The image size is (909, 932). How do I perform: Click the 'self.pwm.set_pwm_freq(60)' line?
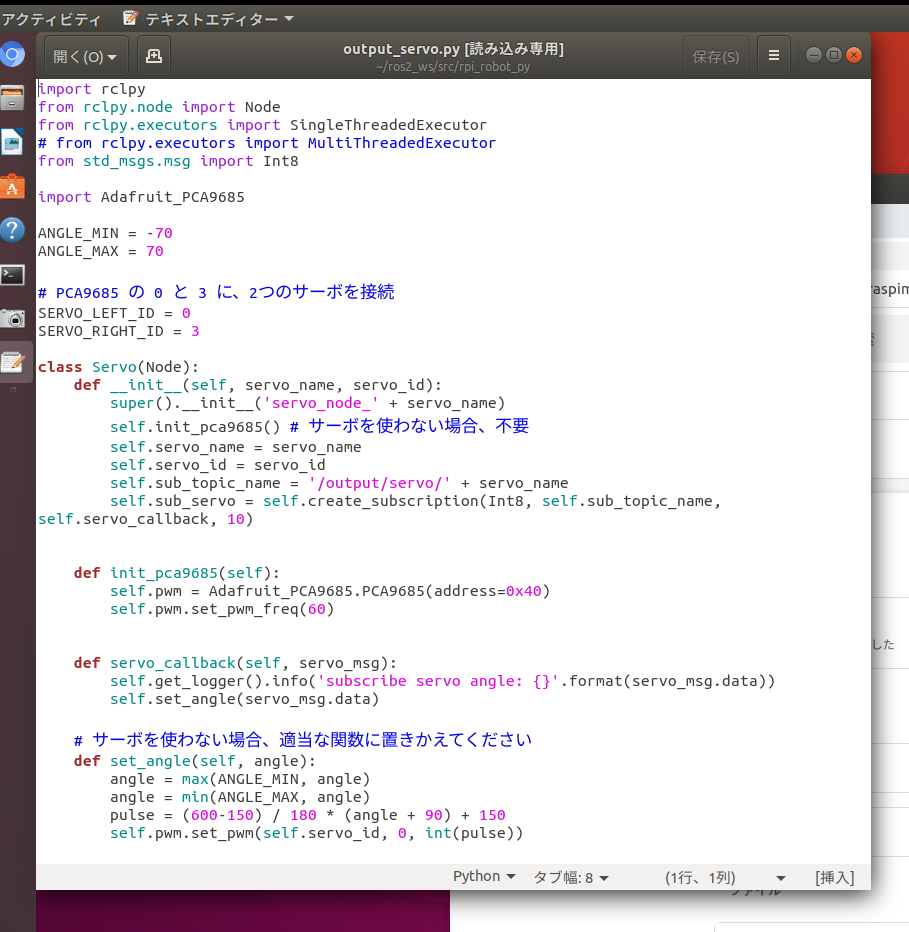tap(222, 609)
